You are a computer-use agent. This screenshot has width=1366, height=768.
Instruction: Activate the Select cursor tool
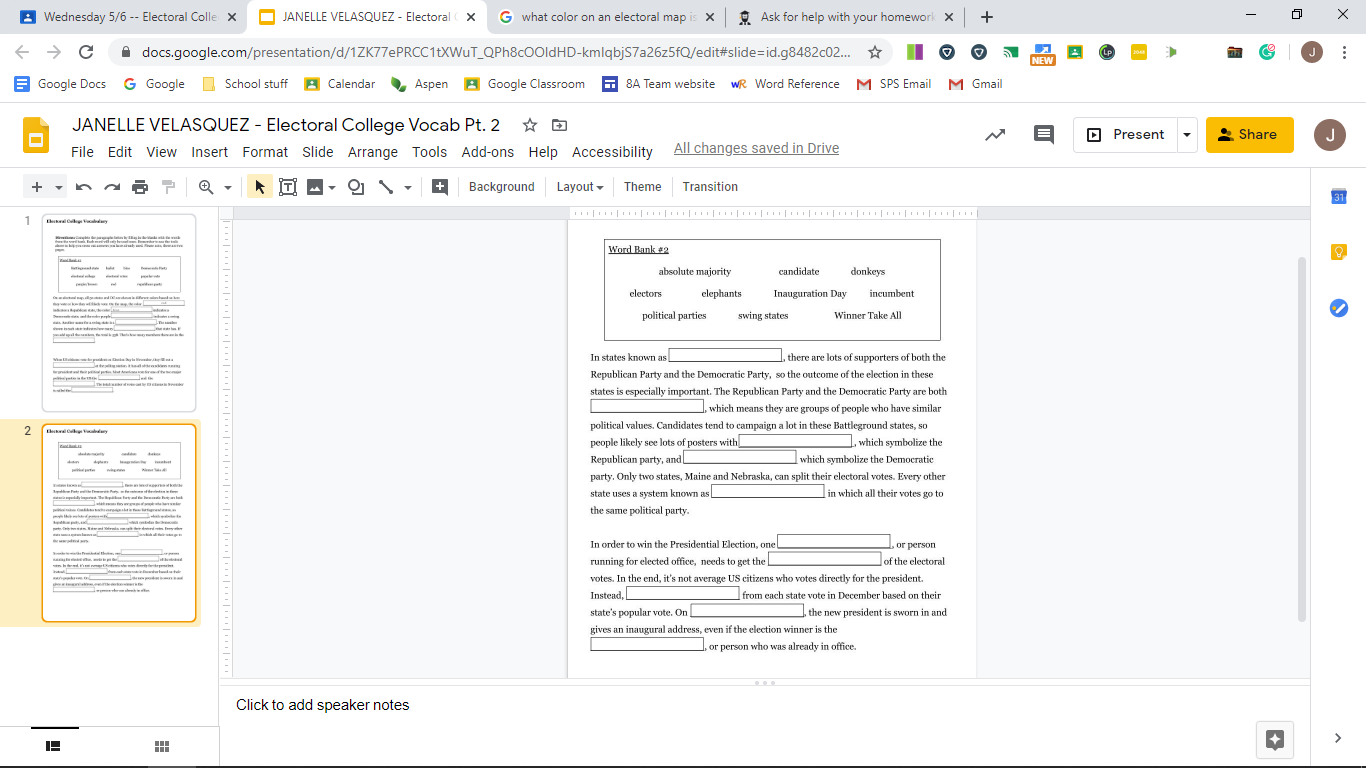(x=259, y=187)
